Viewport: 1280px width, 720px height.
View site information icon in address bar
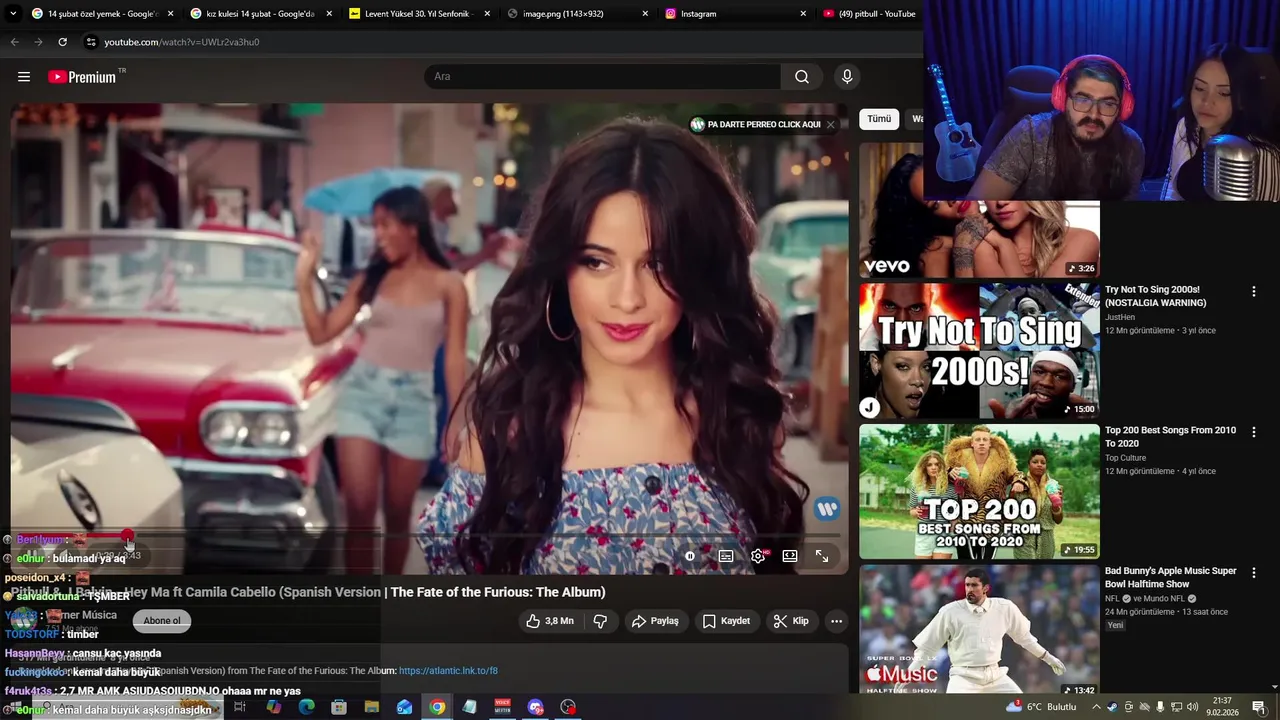[91, 42]
